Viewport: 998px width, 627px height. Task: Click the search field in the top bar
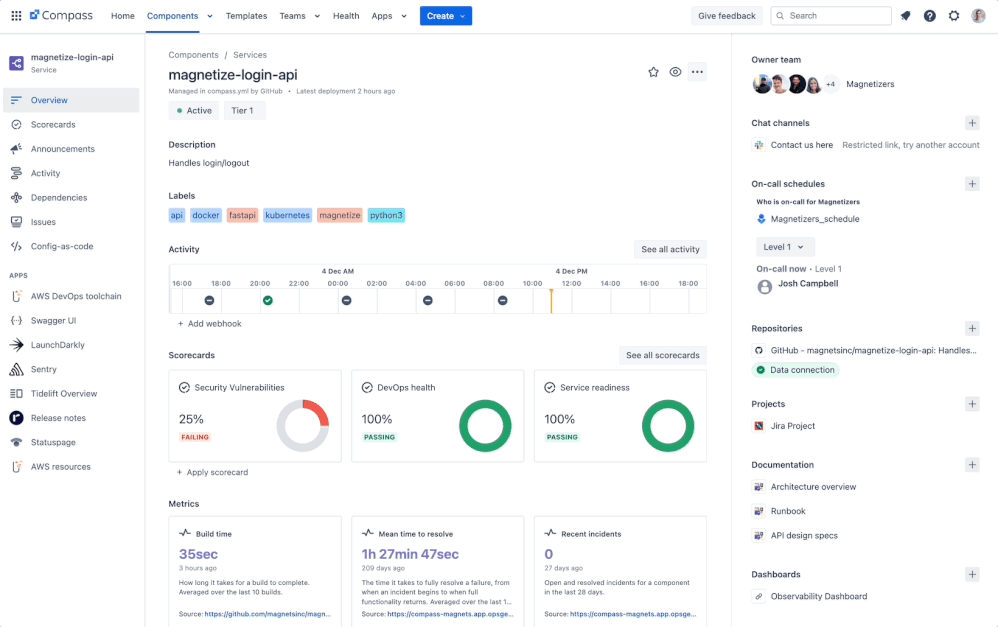coord(831,15)
